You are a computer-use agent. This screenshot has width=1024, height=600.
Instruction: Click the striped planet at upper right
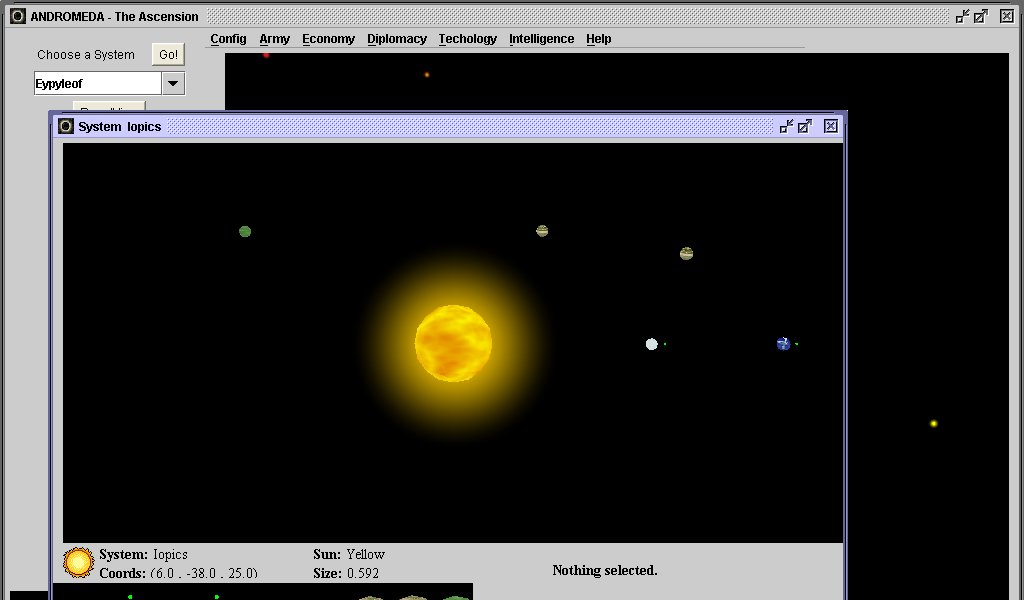click(686, 254)
